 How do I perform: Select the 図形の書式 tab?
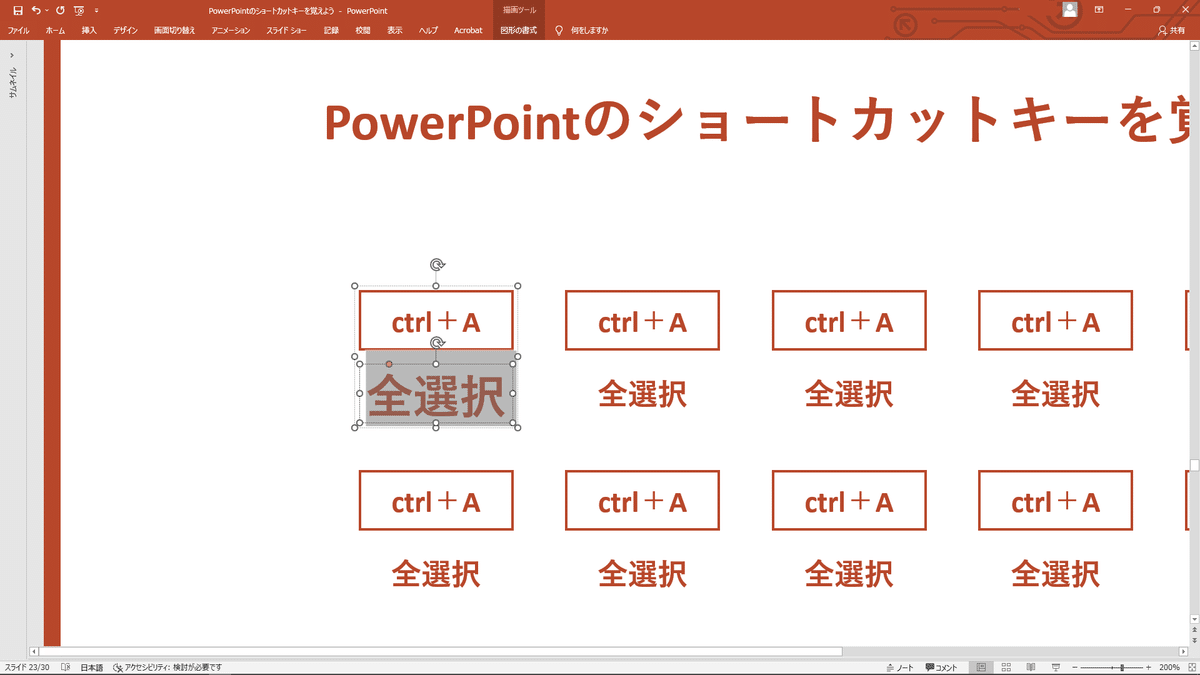click(519, 30)
